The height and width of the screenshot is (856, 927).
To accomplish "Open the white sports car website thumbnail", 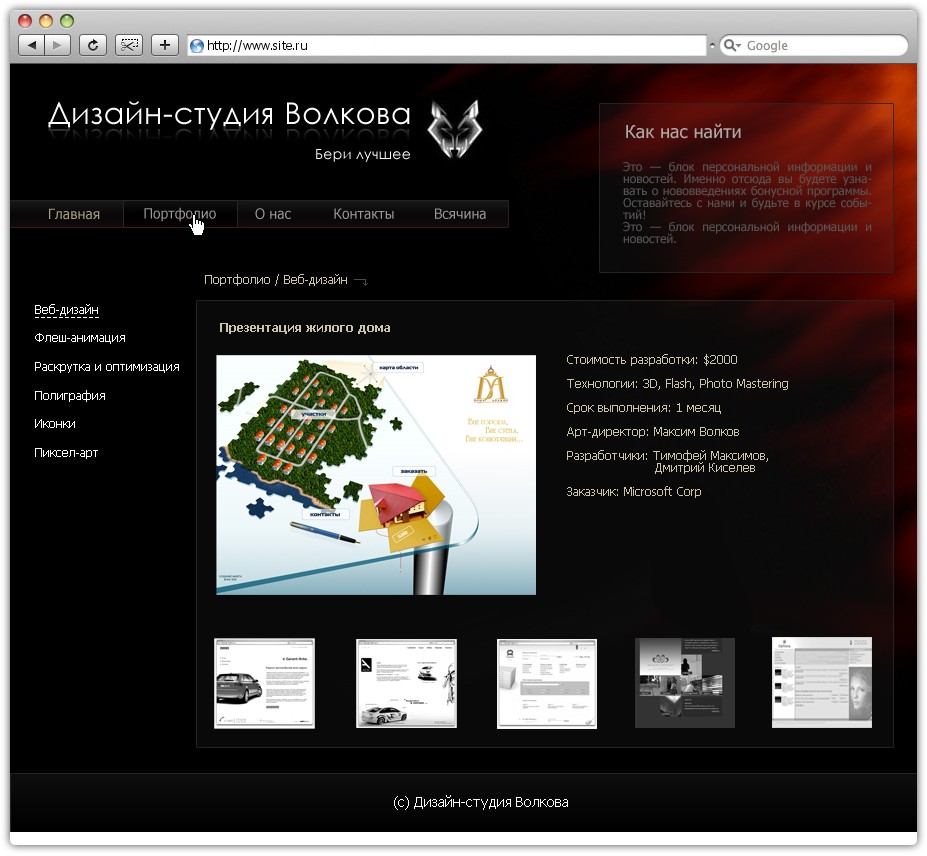I will pos(406,683).
